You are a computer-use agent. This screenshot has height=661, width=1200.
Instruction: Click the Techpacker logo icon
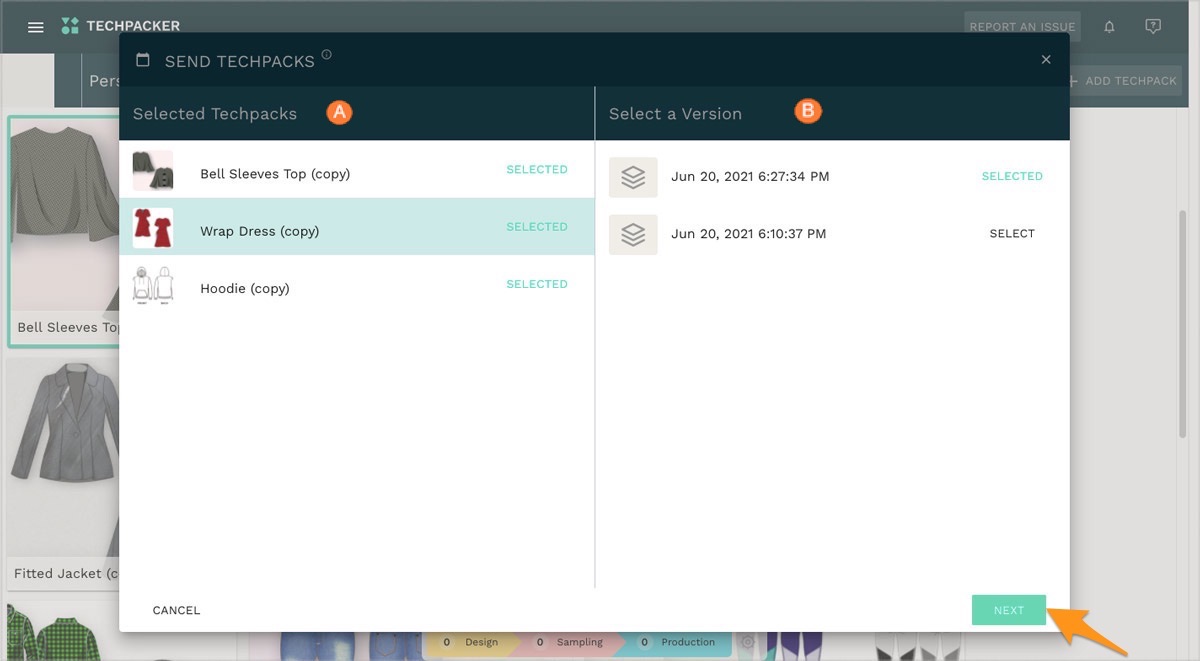pyautogui.click(x=69, y=26)
